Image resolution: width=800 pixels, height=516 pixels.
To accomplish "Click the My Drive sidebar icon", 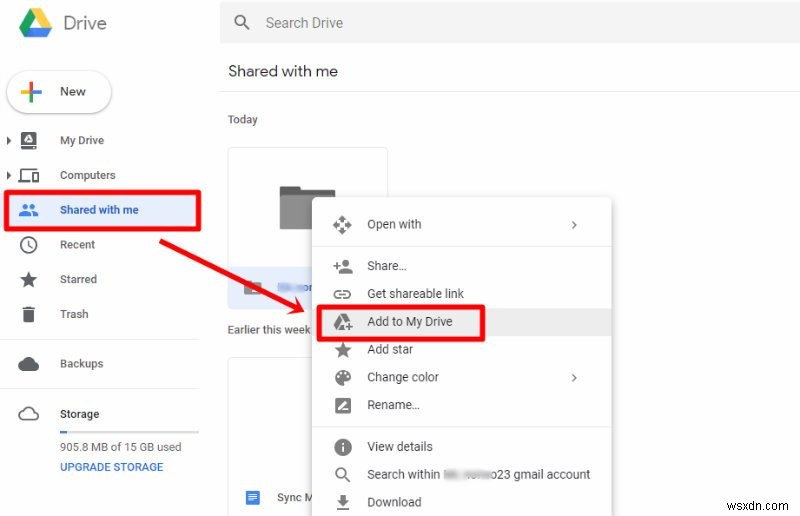I will click(x=29, y=140).
